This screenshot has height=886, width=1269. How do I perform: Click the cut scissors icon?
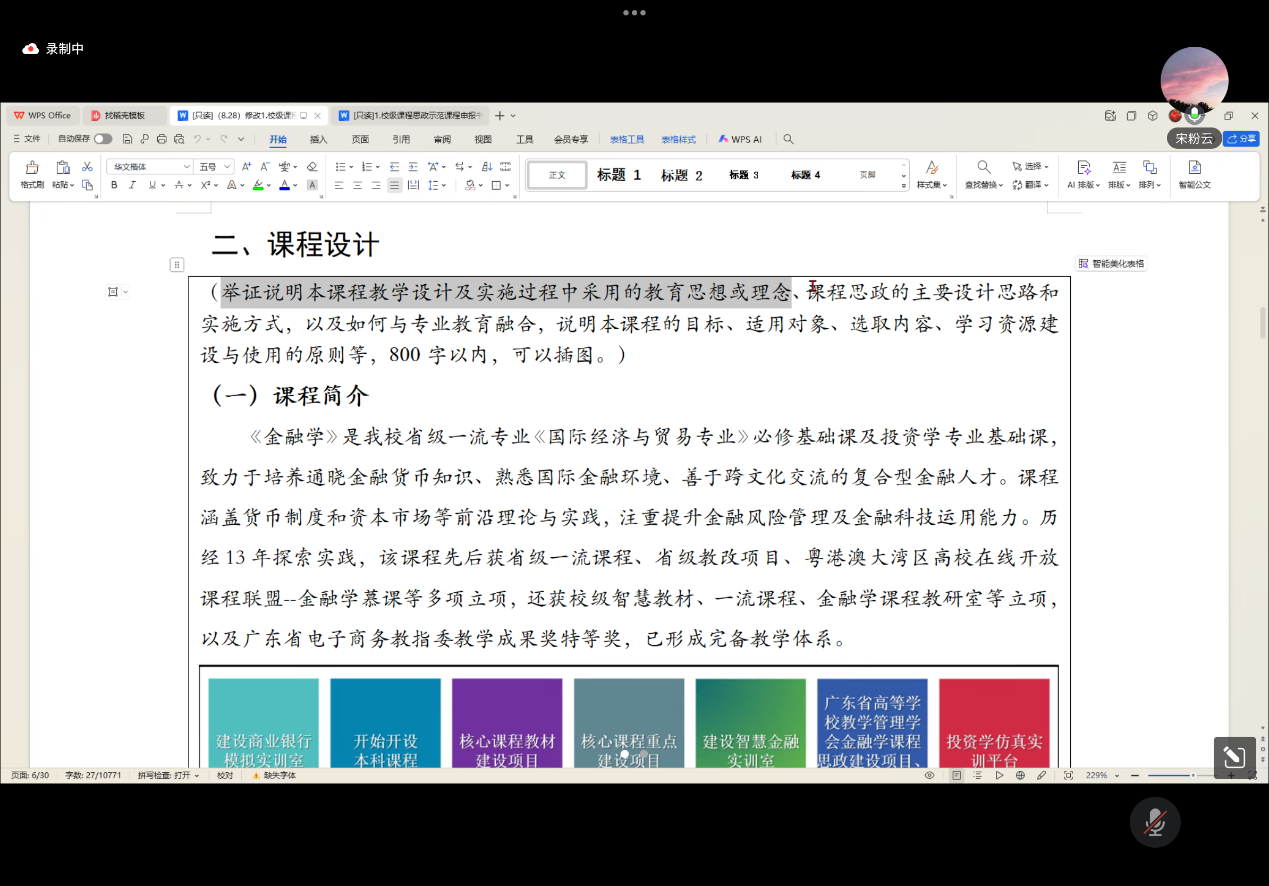pos(87,167)
